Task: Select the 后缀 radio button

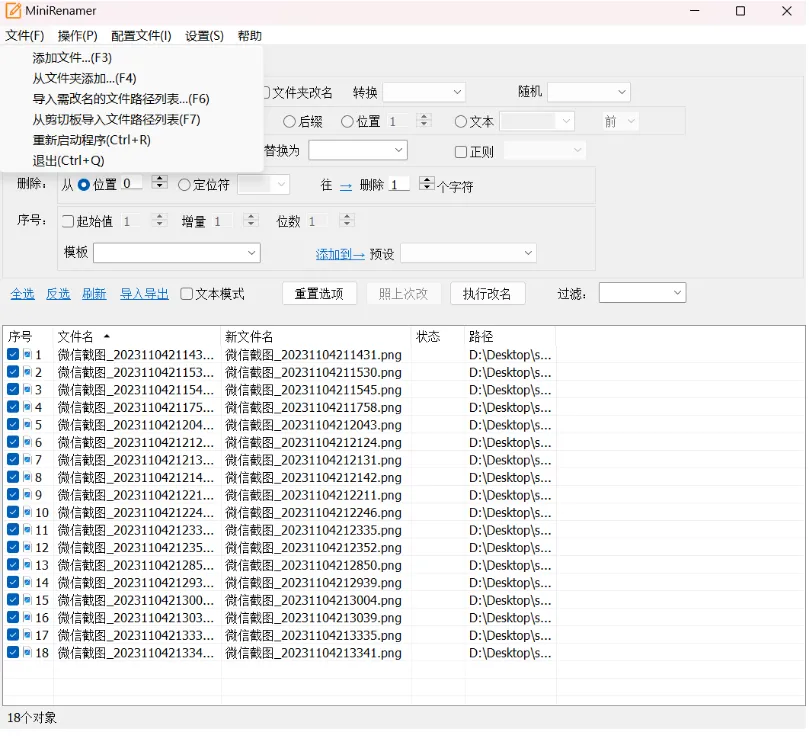Action: pyautogui.click(x=289, y=122)
